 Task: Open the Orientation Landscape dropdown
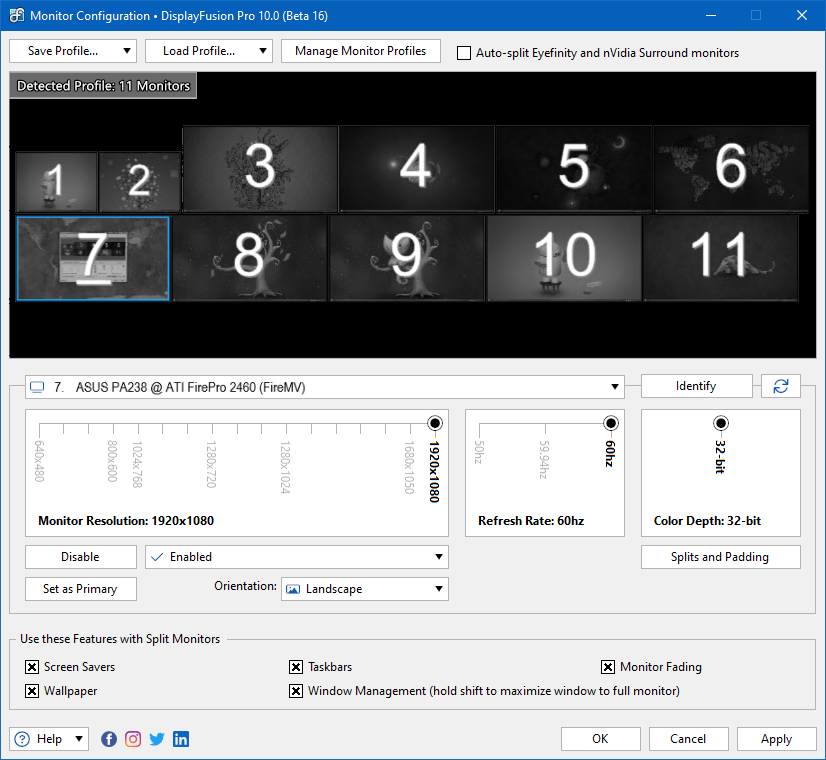[x=365, y=589]
